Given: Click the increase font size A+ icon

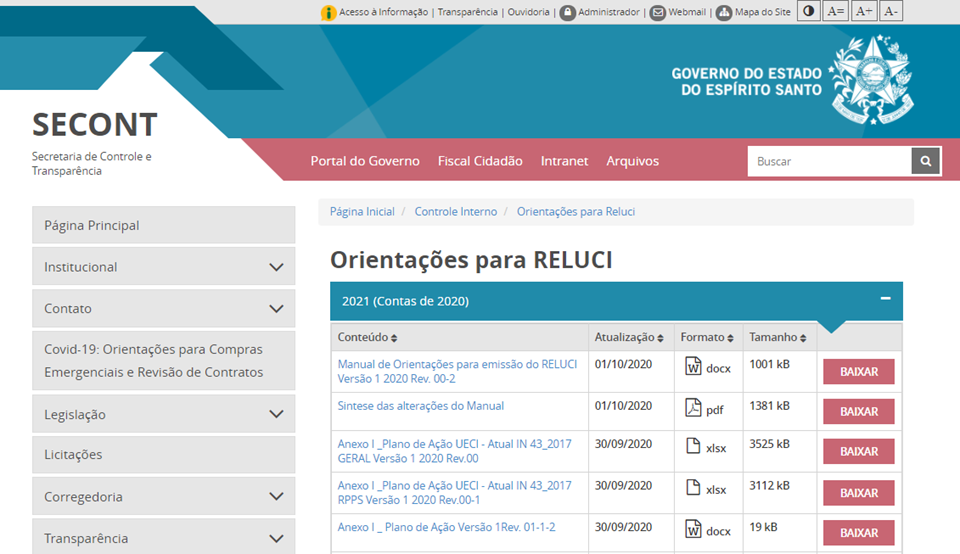Looking at the screenshot, I should pyautogui.click(x=864, y=12).
